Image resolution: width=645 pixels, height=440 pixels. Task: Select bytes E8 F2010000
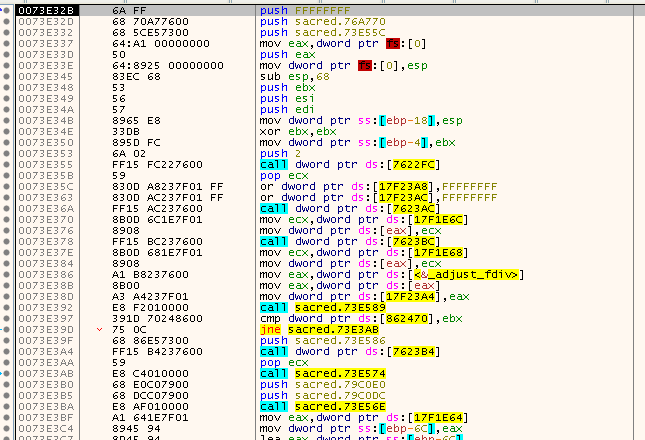[x=150, y=307]
